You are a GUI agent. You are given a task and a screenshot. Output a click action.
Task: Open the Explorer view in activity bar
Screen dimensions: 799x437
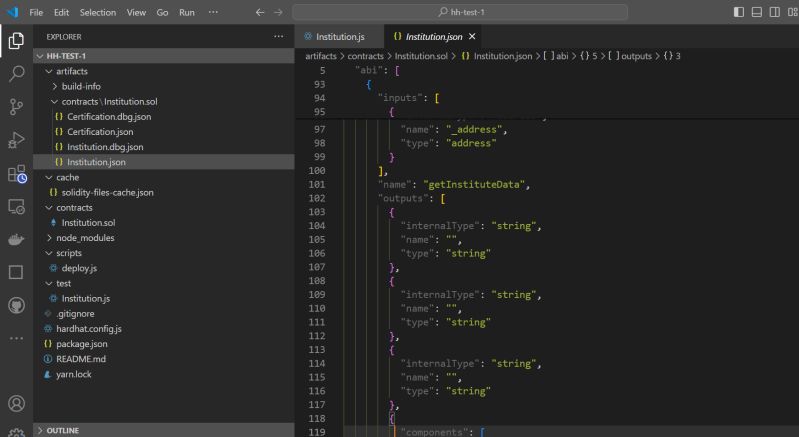16,41
